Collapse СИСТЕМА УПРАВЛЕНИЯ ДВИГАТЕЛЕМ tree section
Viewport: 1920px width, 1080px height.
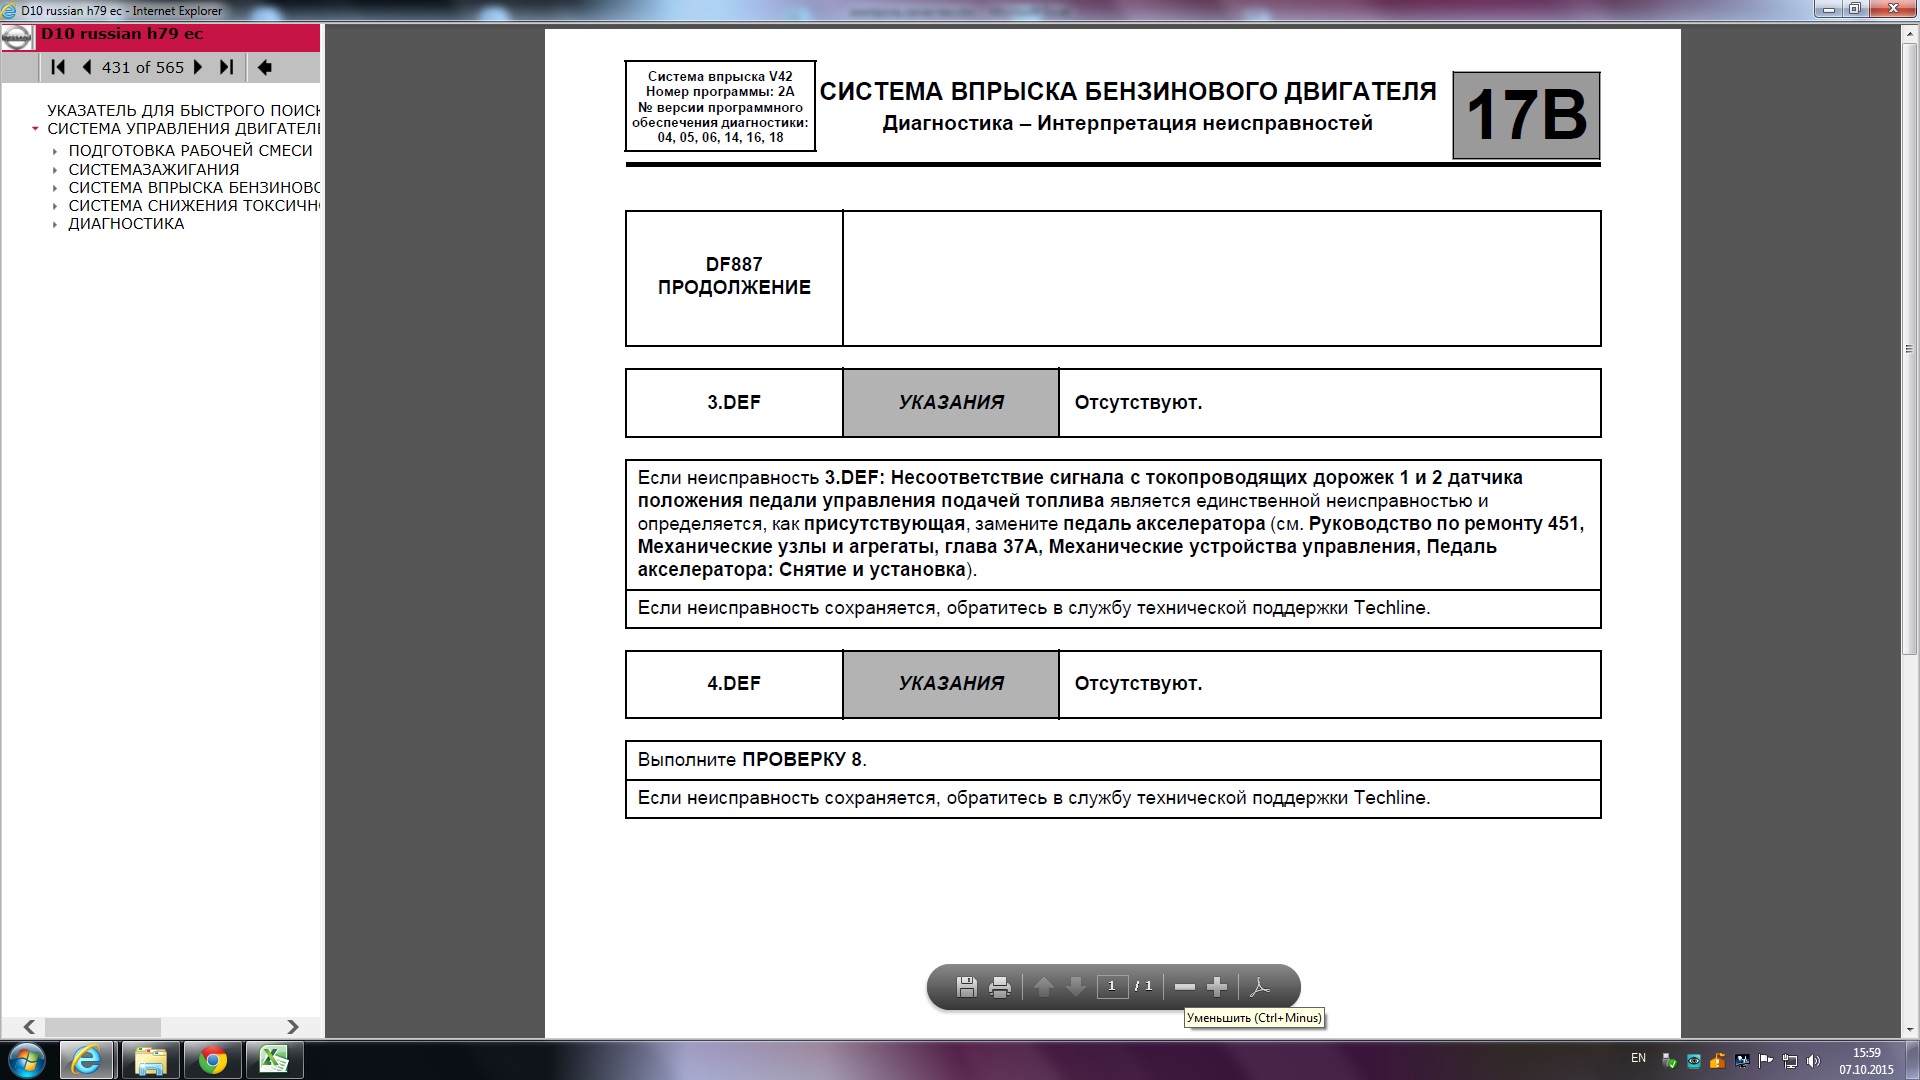pyautogui.click(x=35, y=129)
